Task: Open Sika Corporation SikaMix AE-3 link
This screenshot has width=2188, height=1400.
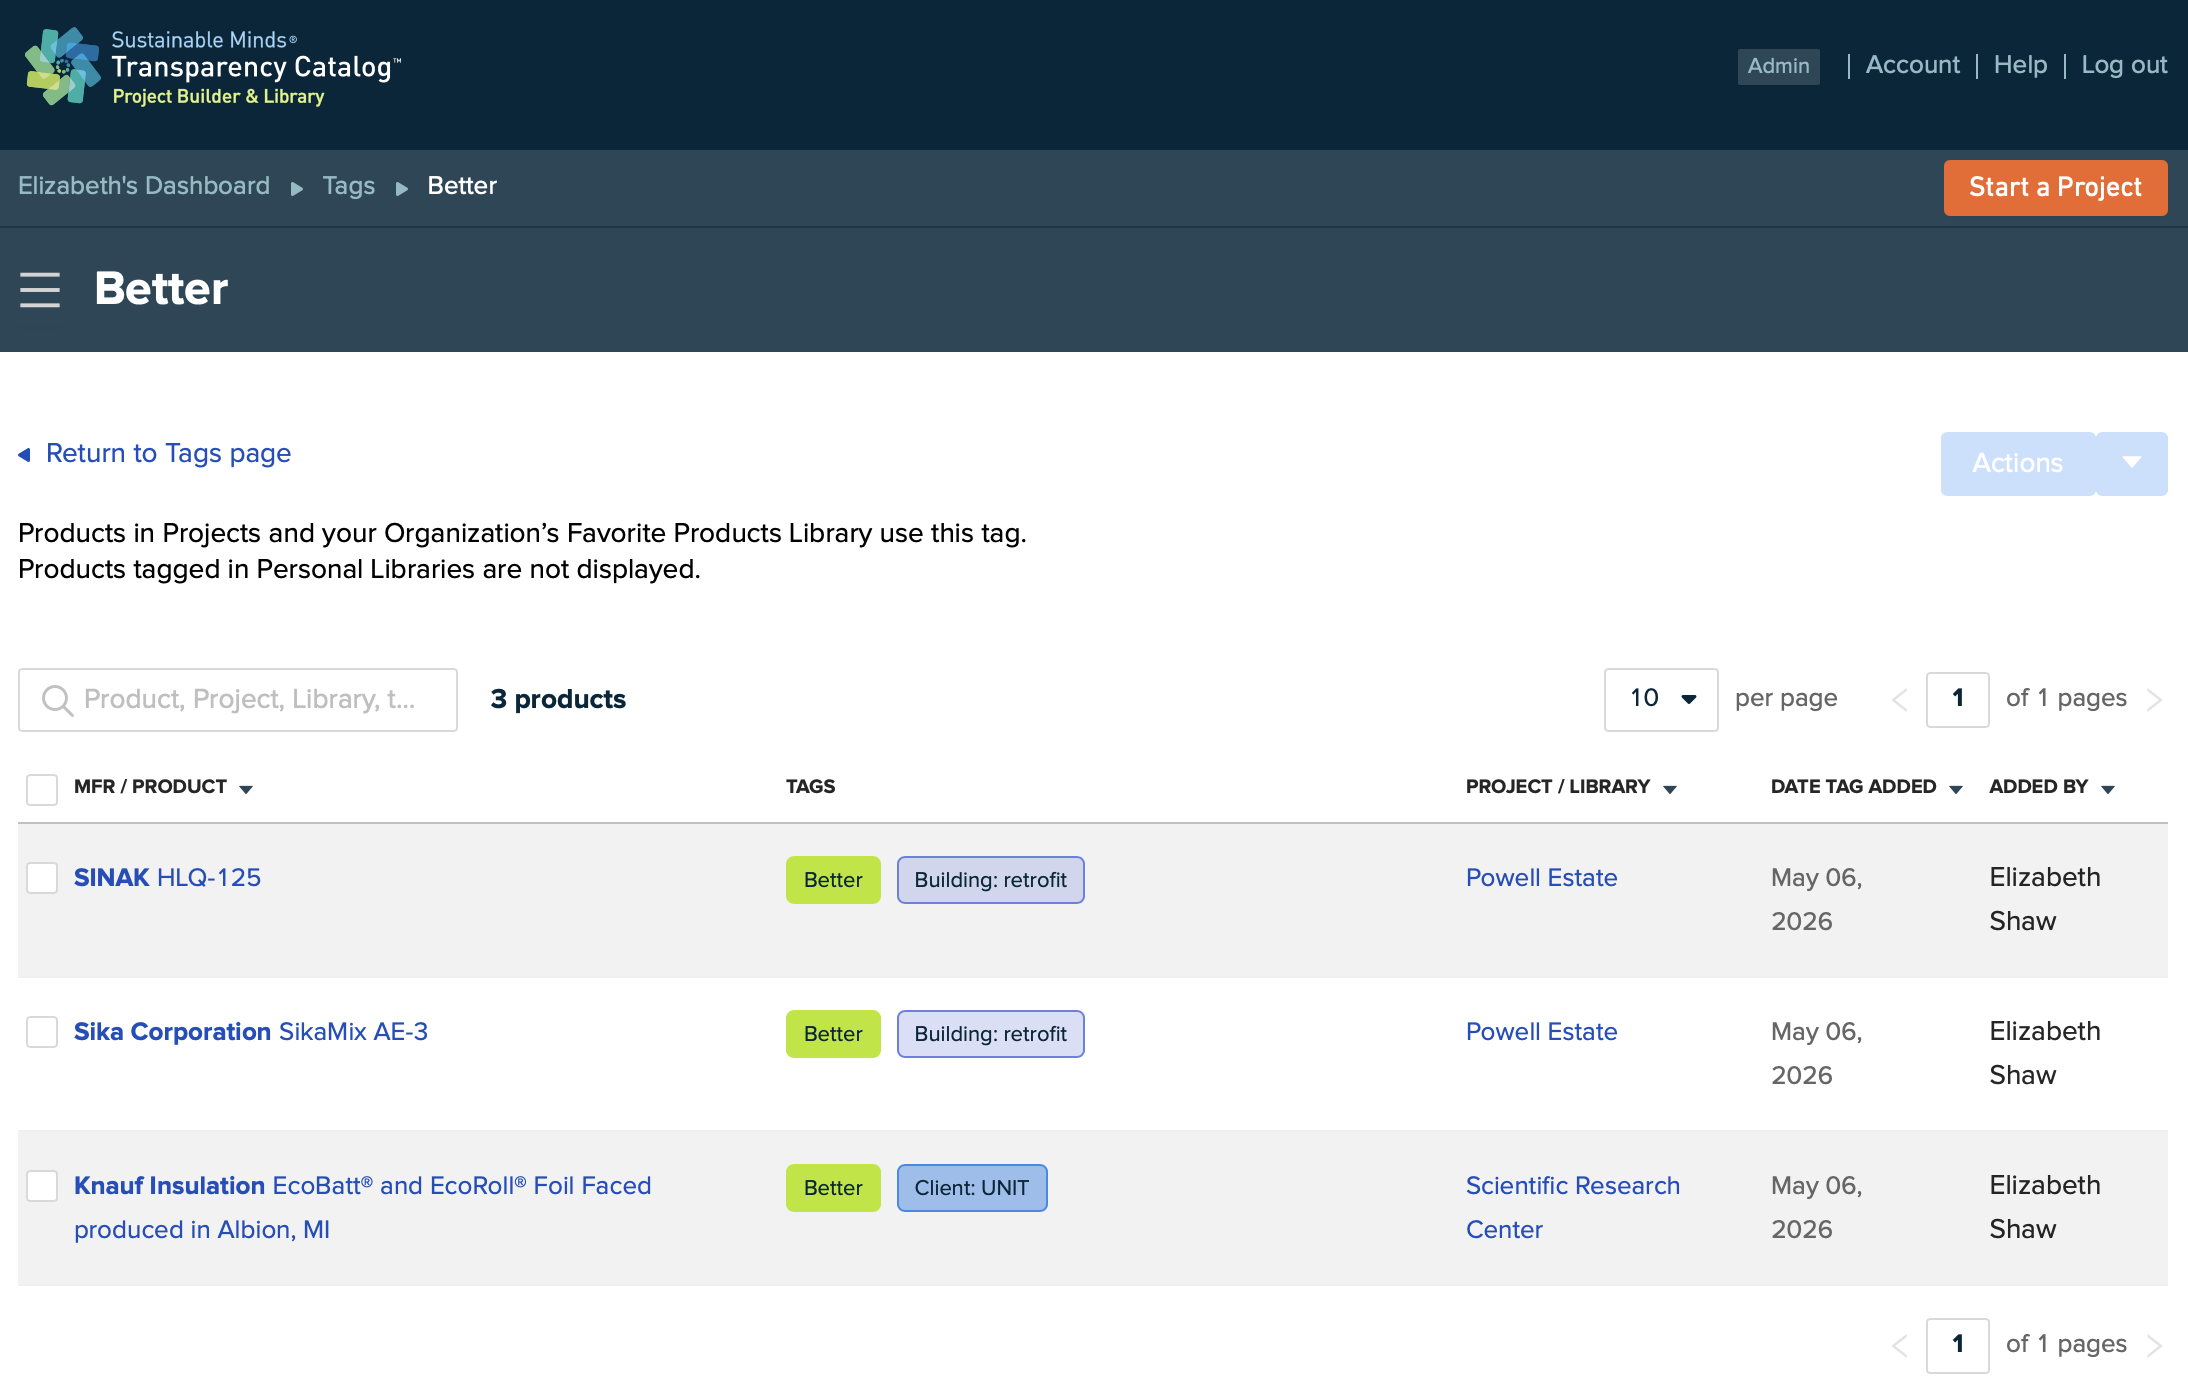Action: (x=250, y=1032)
